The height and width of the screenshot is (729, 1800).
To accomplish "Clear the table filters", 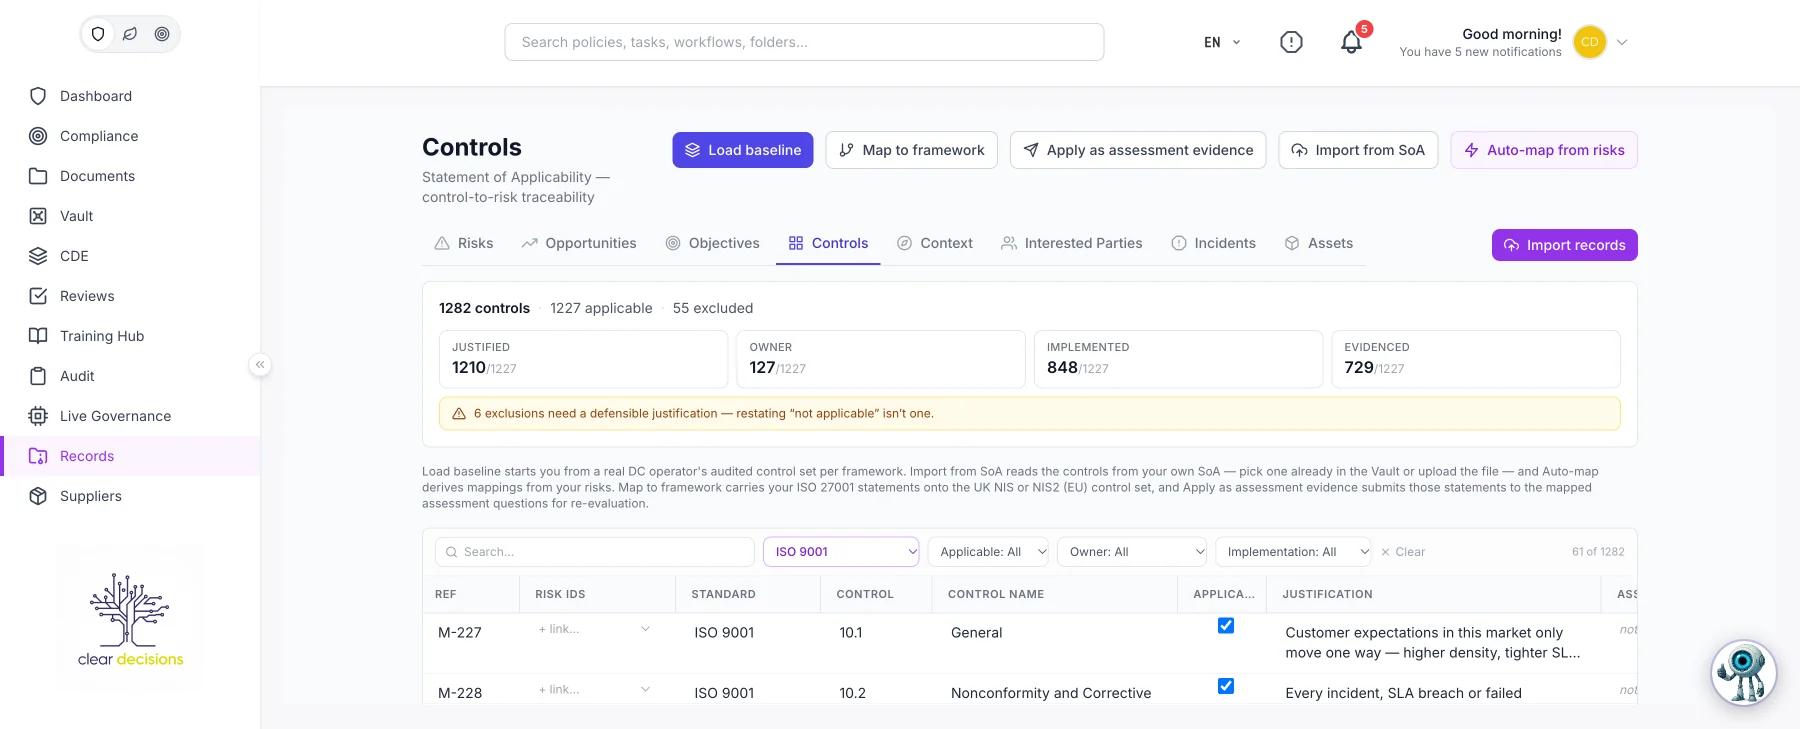I will pyautogui.click(x=1403, y=552).
